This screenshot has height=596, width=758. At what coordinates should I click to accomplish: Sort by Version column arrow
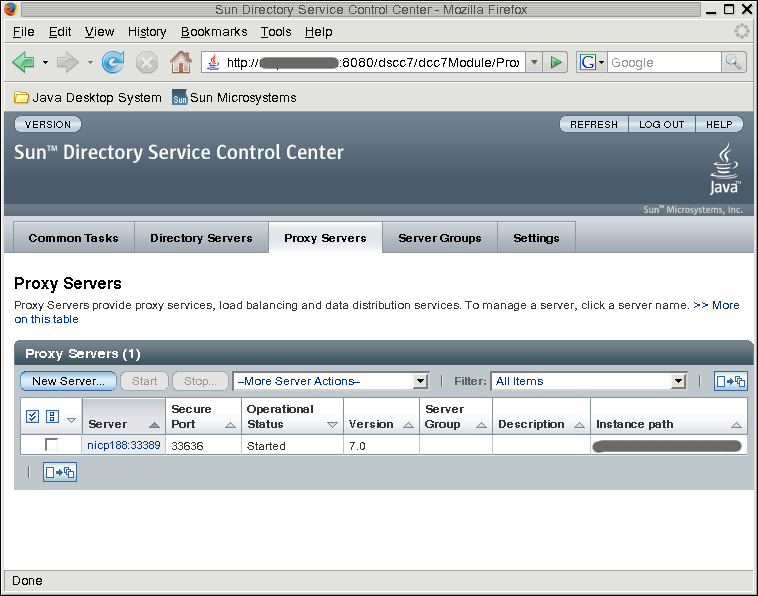point(408,425)
